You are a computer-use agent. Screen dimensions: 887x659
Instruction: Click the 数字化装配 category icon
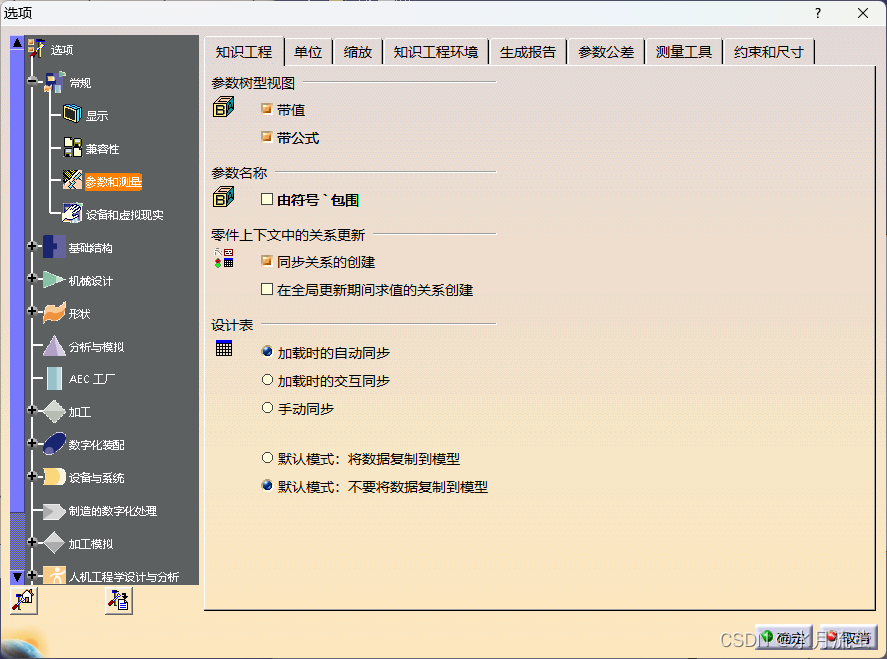[54, 444]
